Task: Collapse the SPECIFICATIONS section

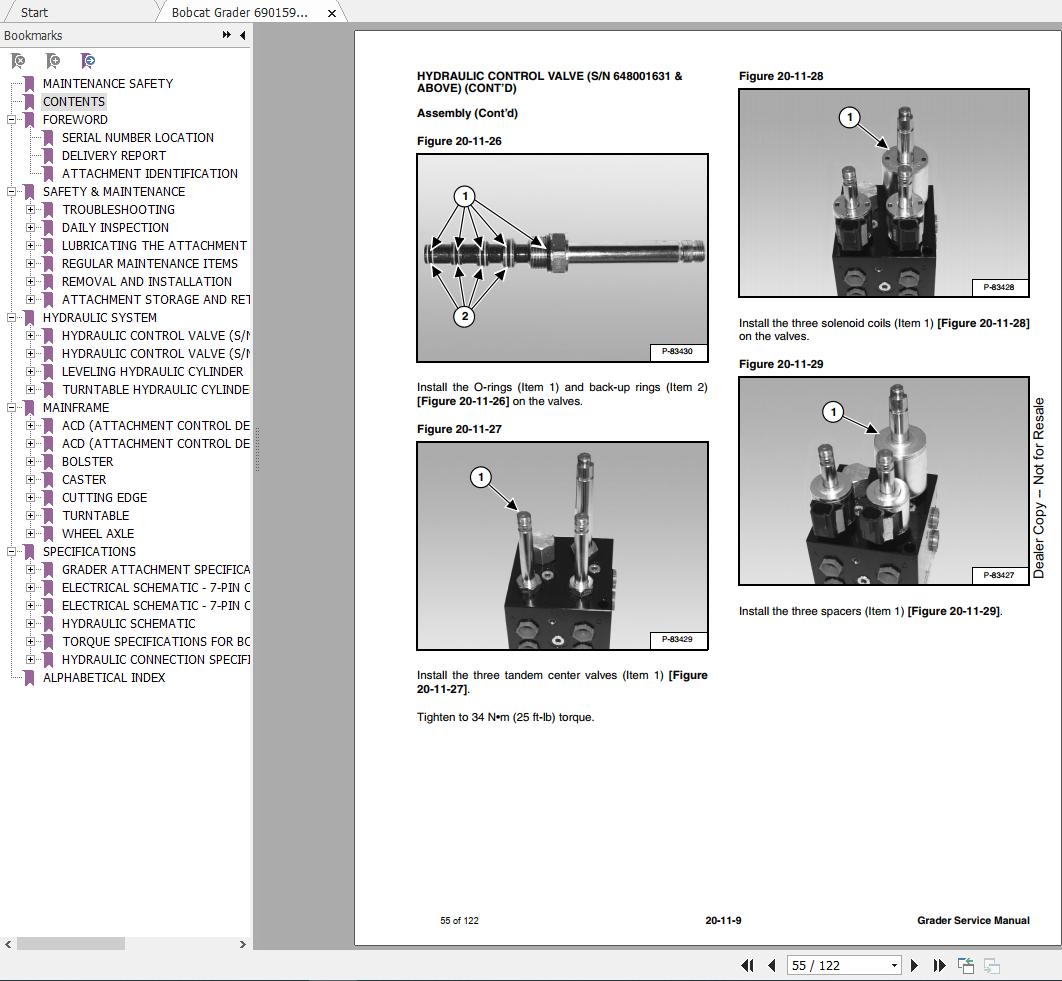Action: click(x=12, y=552)
